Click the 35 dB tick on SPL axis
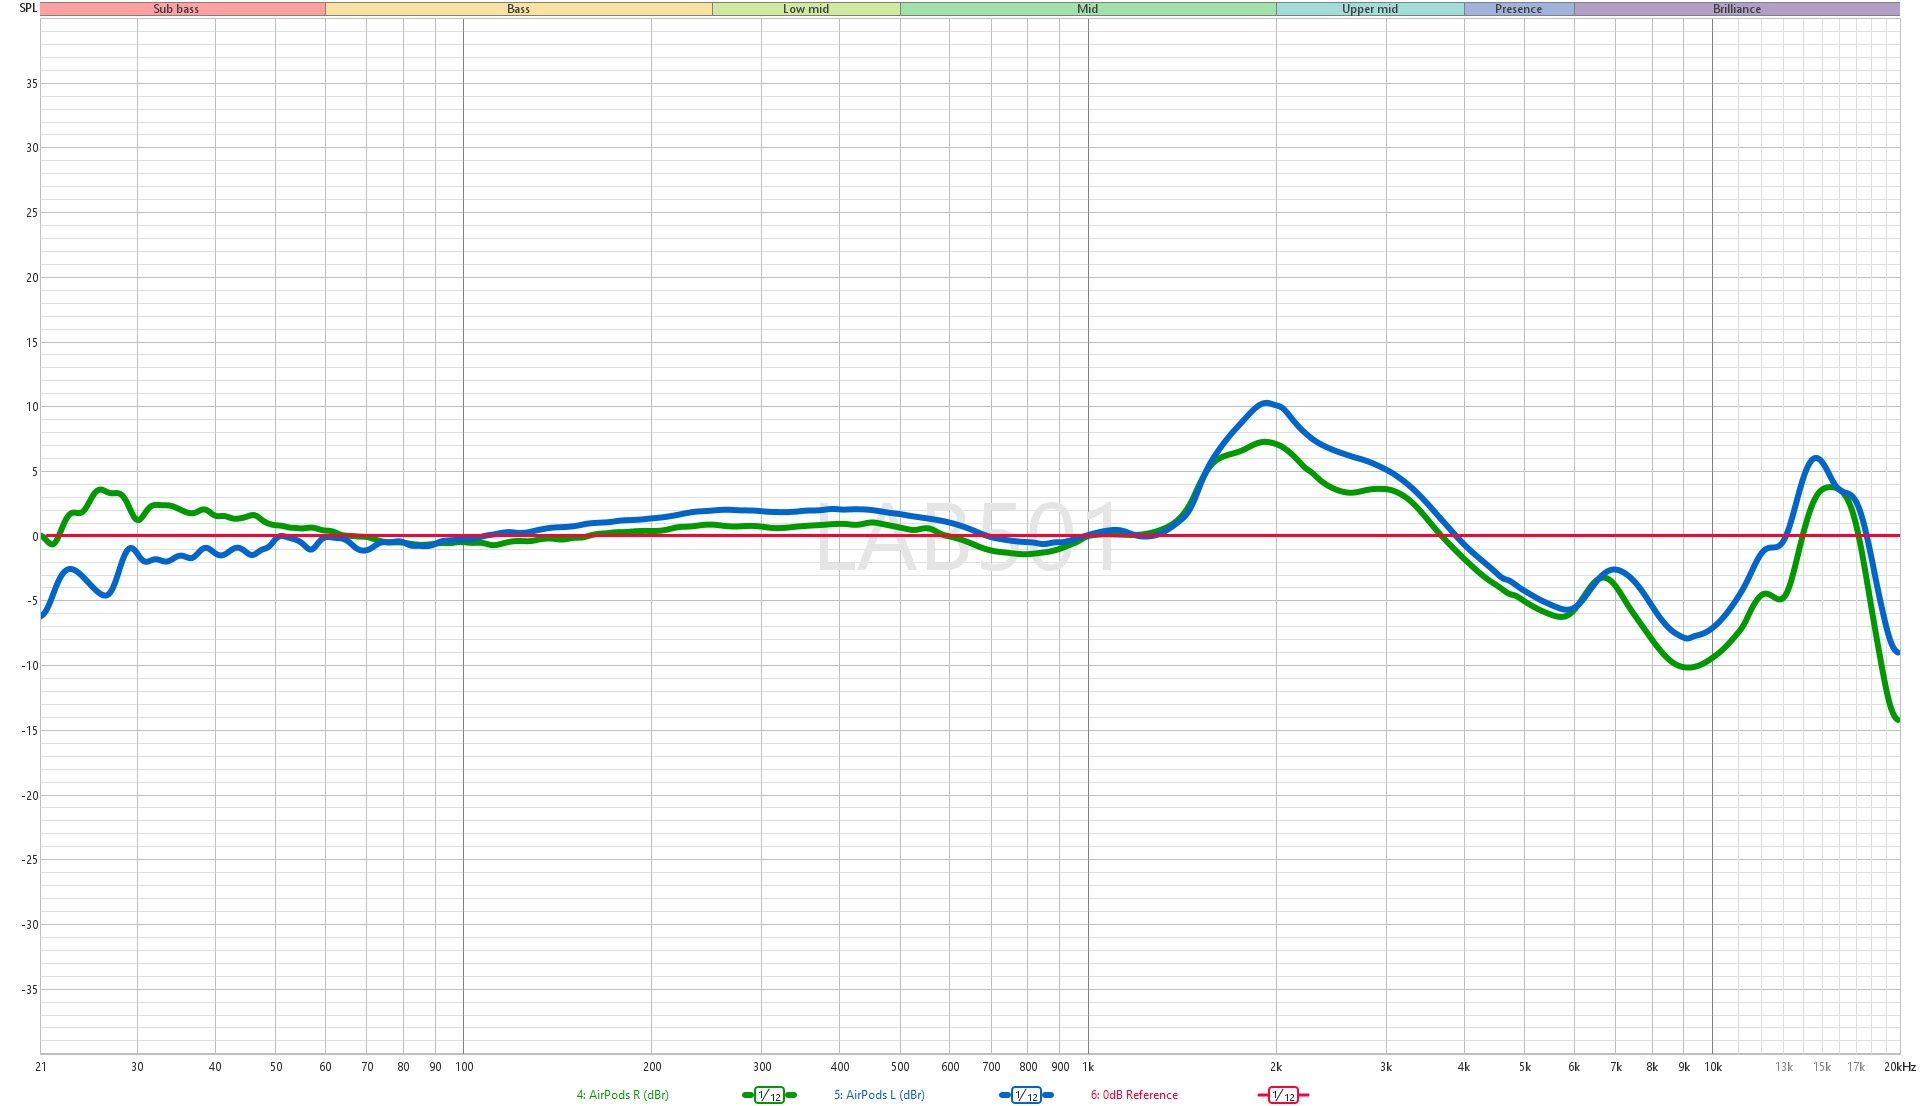 pyautogui.click(x=32, y=84)
